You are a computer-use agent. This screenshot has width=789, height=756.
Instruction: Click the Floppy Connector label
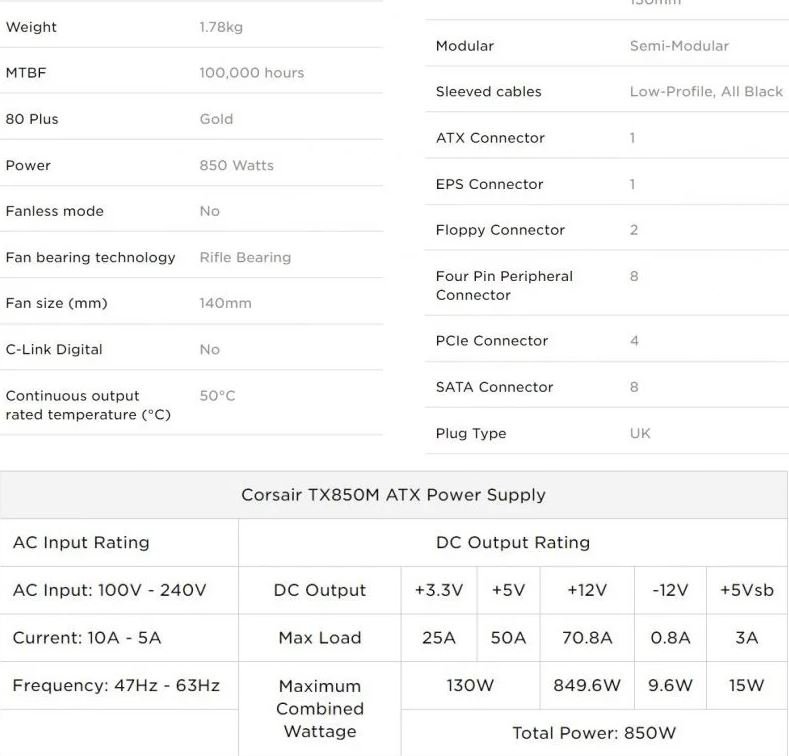500,231
